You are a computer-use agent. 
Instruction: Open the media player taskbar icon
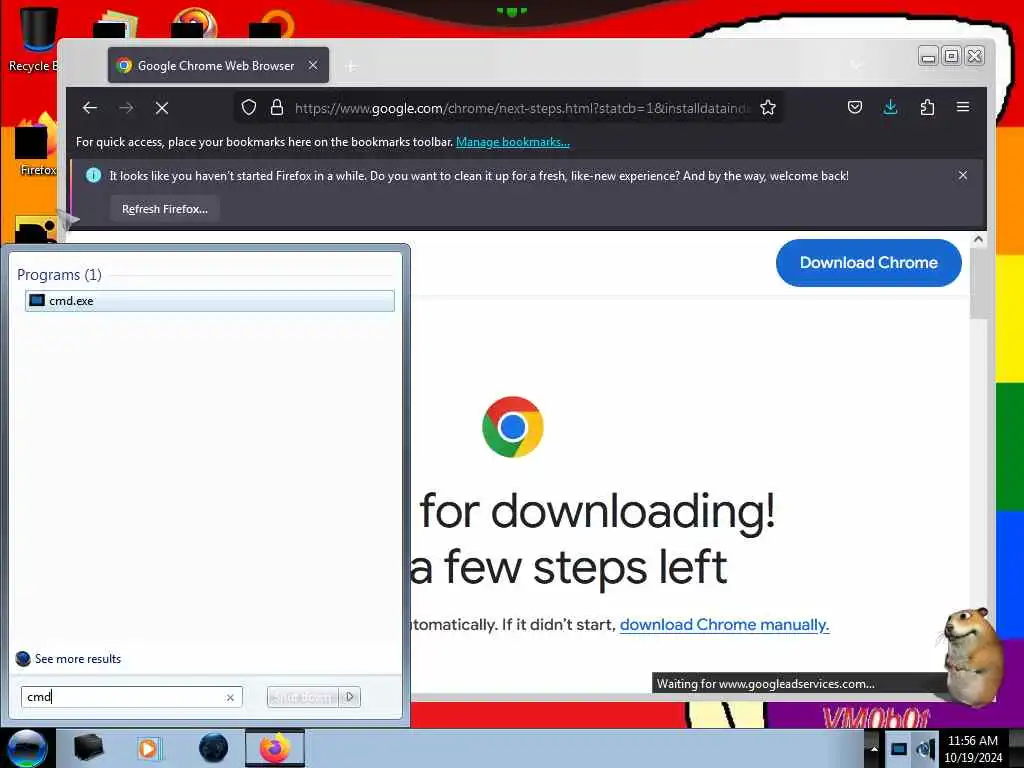pos(149,748)
